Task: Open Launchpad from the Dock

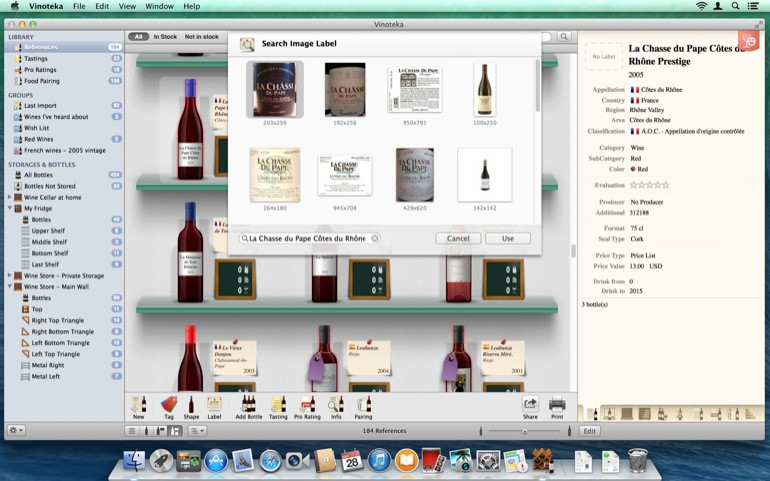Action: [x=161, y=461]
